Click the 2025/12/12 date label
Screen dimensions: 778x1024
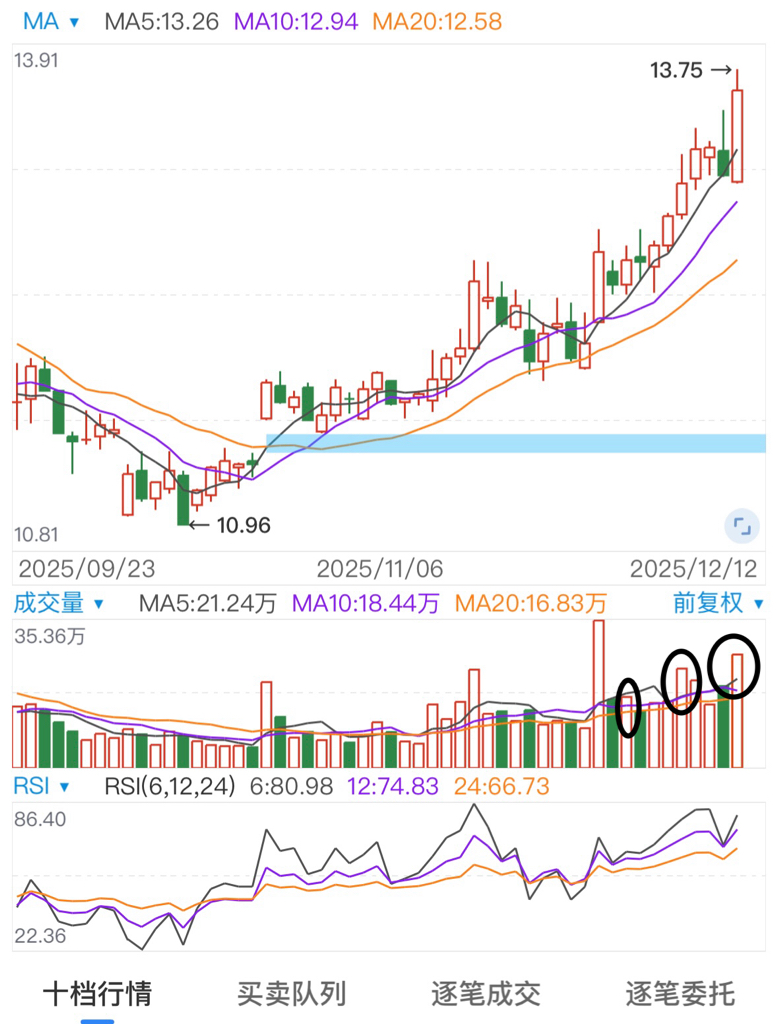click(x=694, y=569)
